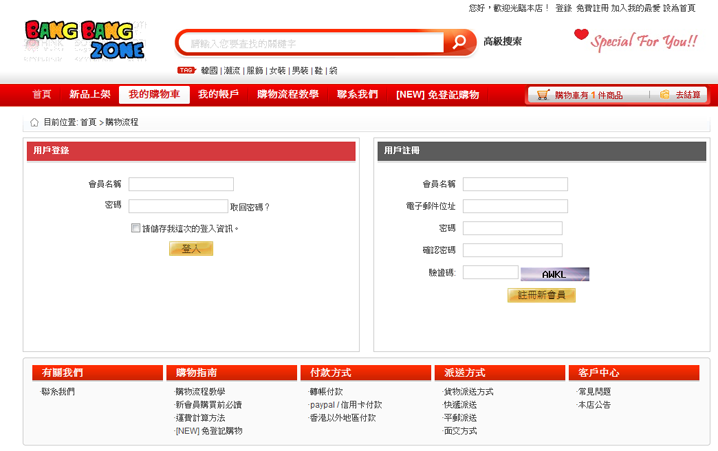Enable the remember login info checkbox
The image size is (718, 451).
pos(136,228)
